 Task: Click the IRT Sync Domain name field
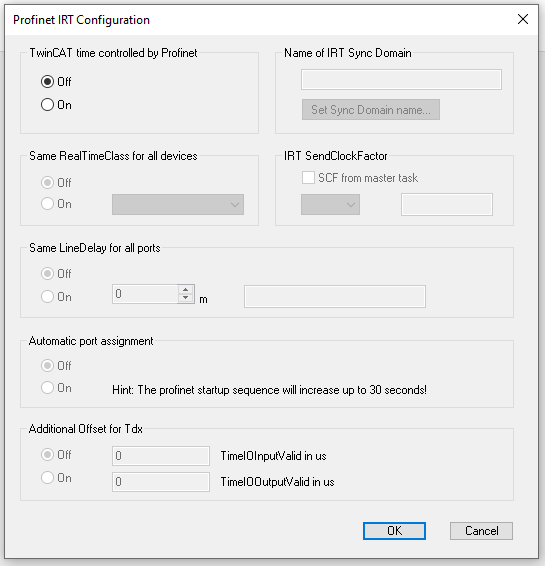tap(401, 79)
